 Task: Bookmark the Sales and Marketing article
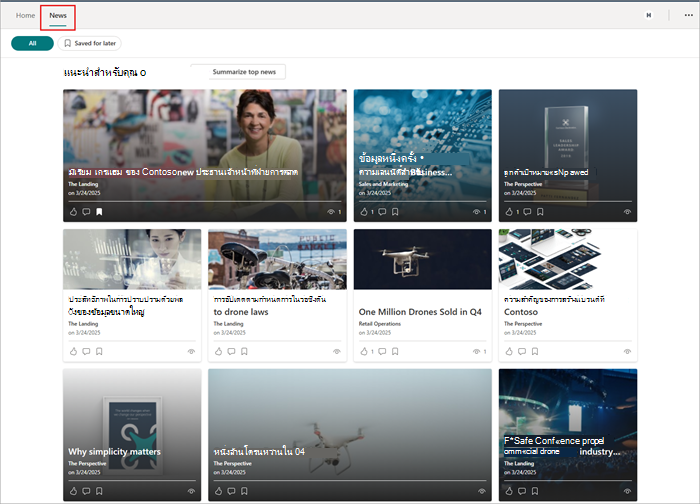pyautogui.click(x=395, y=212)
